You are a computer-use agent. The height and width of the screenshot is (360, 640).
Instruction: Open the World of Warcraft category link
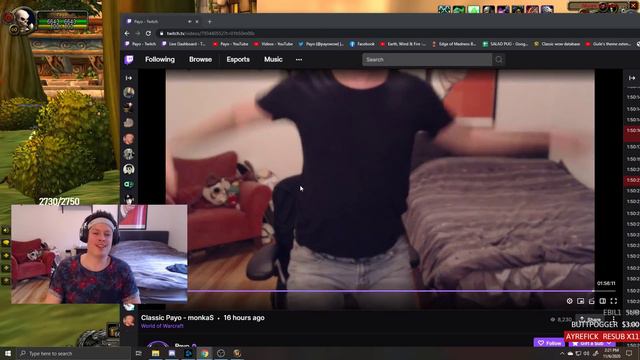pos(162,326)
